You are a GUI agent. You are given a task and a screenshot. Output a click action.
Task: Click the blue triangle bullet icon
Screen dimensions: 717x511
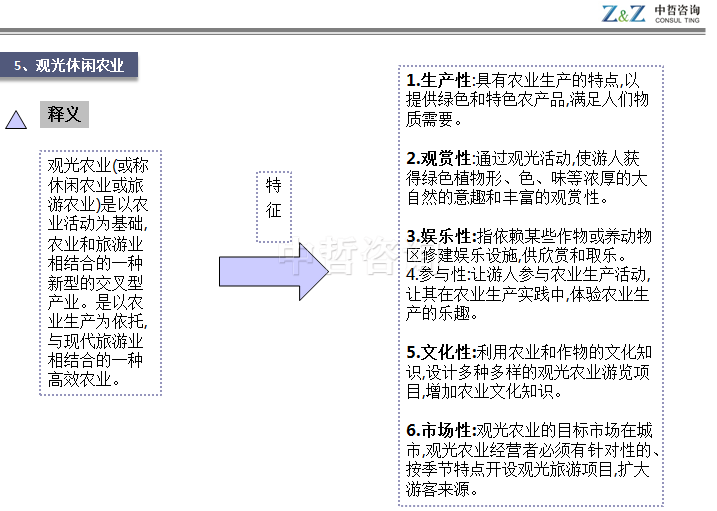[16, 120]
